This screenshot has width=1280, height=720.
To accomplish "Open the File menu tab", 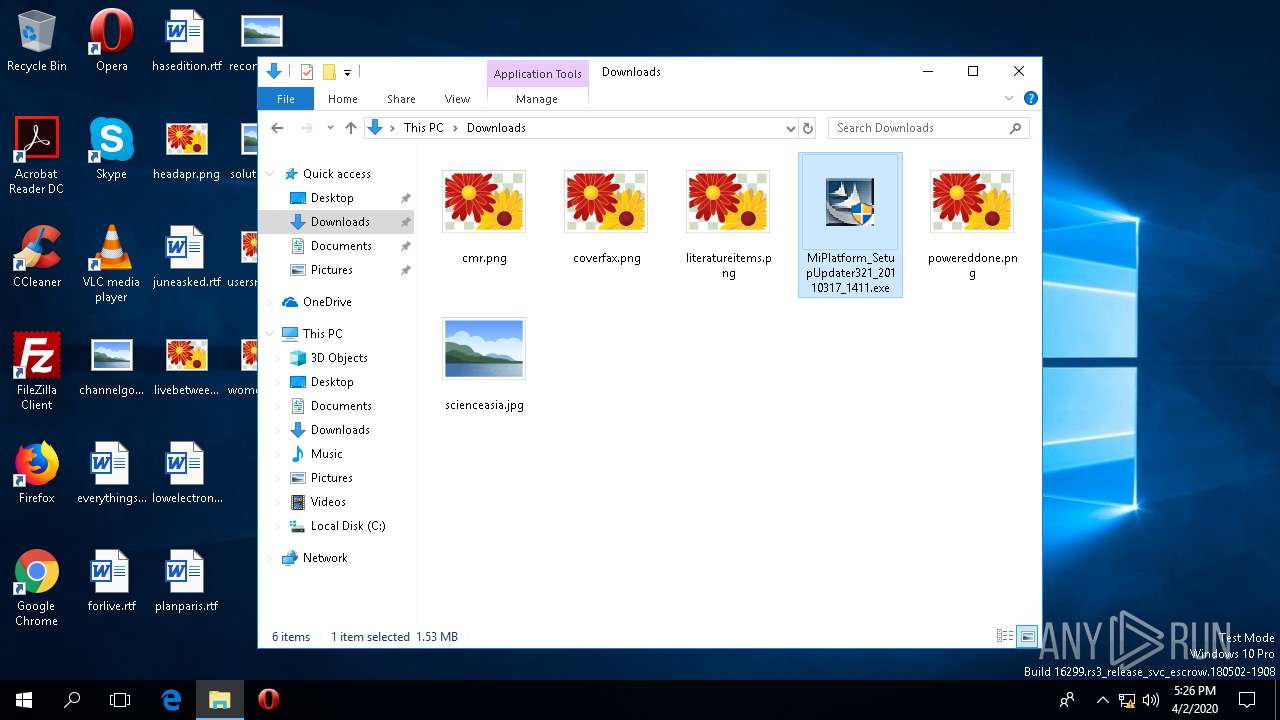I will click(286, 99).
